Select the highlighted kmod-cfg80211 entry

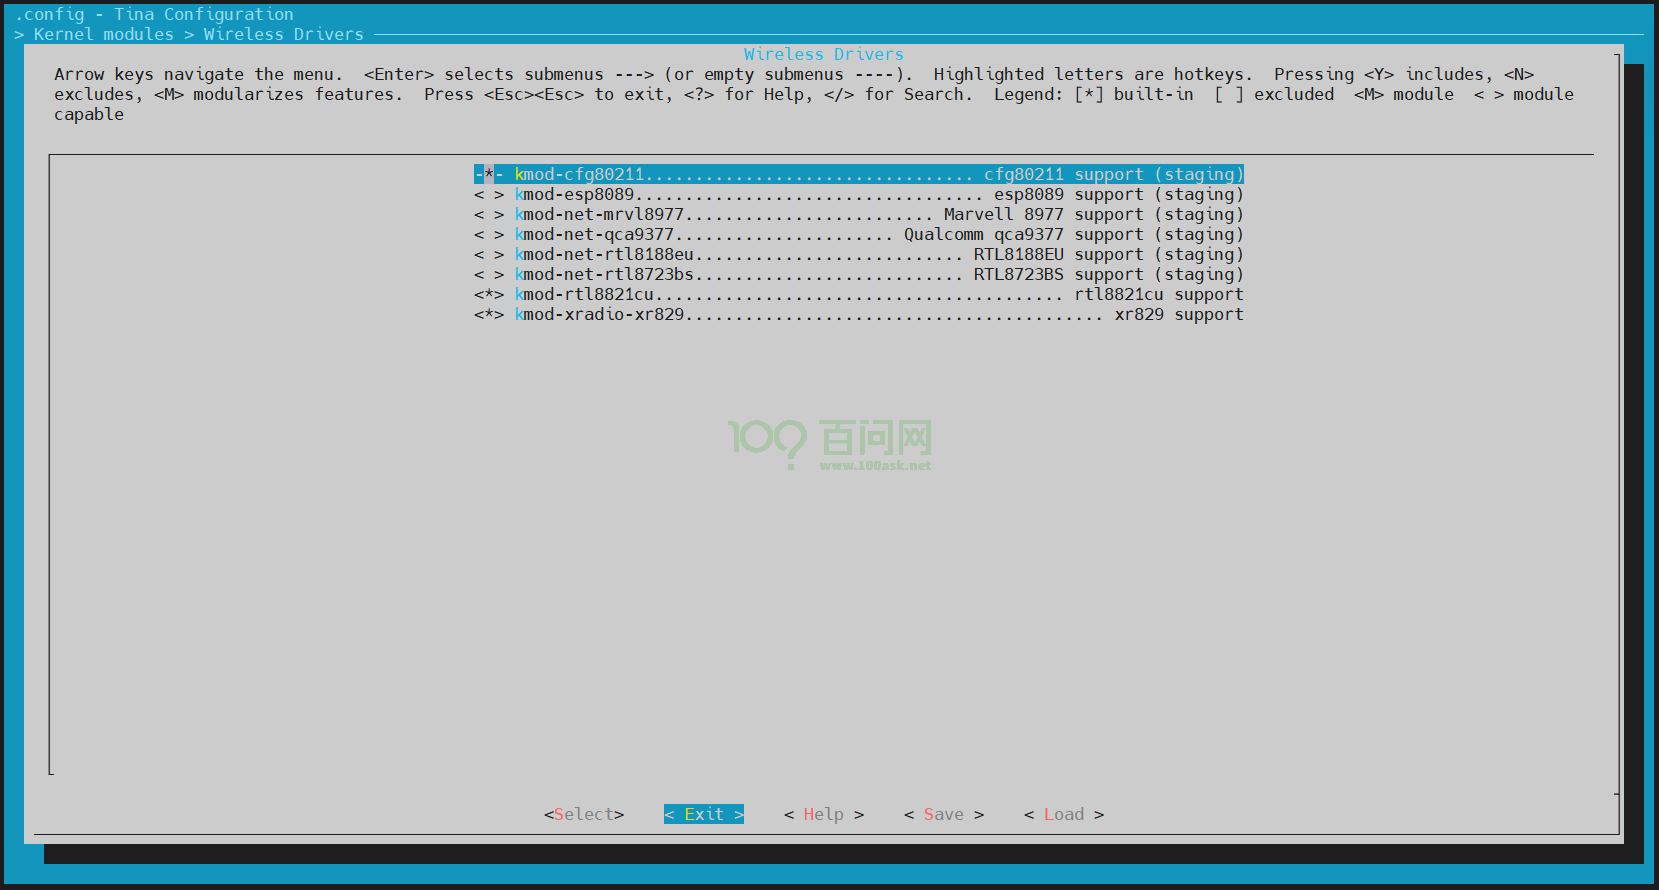point(579,175)
